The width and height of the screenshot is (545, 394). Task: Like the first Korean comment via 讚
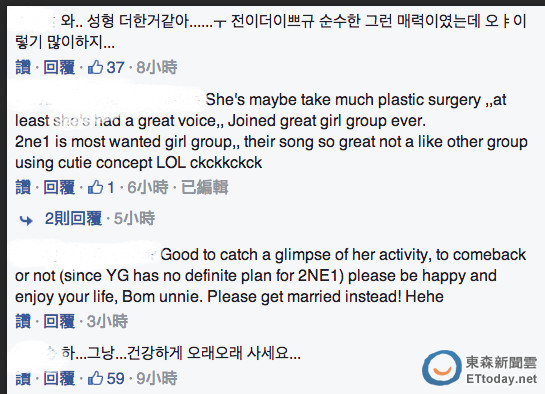point(23,67)
